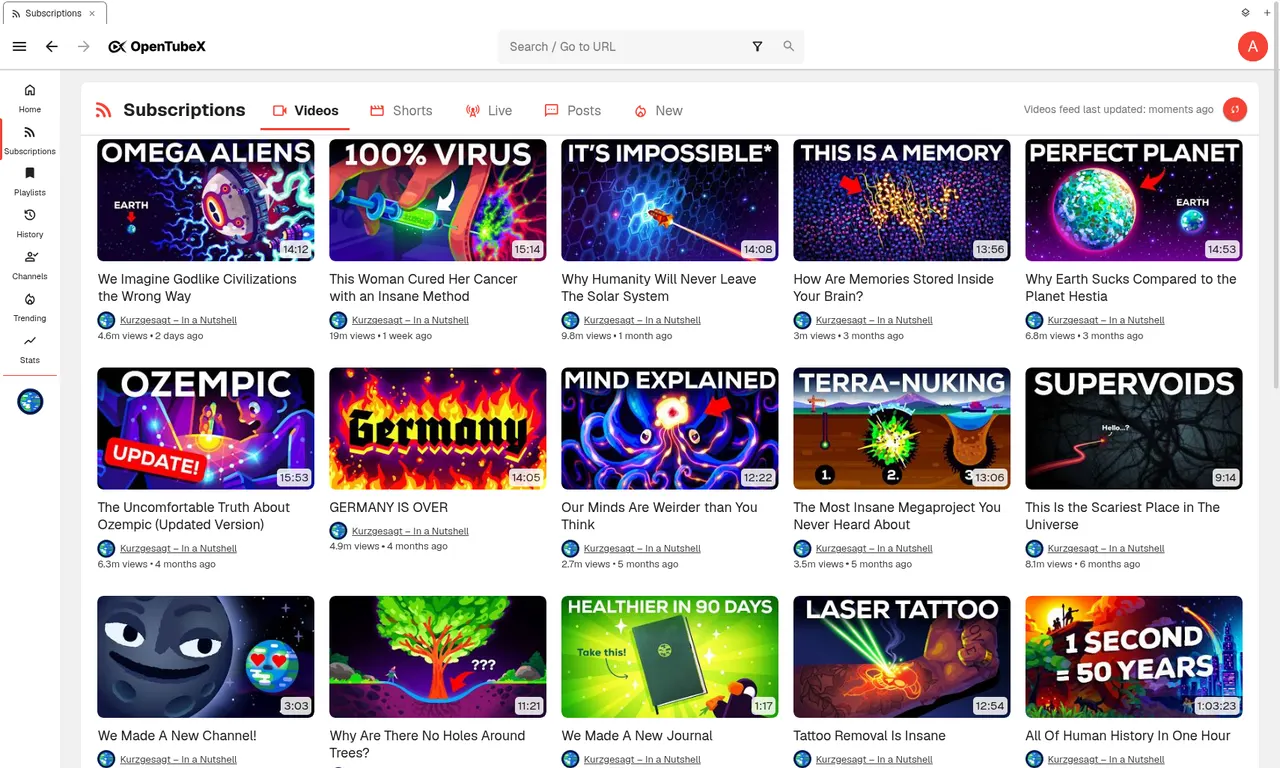Image resolution: width=1280 pixels, height=768 pixels.
Task: Open 'We Imagine Godlike Civilizations the Wrong Way' title
Action: coord(197,288)
